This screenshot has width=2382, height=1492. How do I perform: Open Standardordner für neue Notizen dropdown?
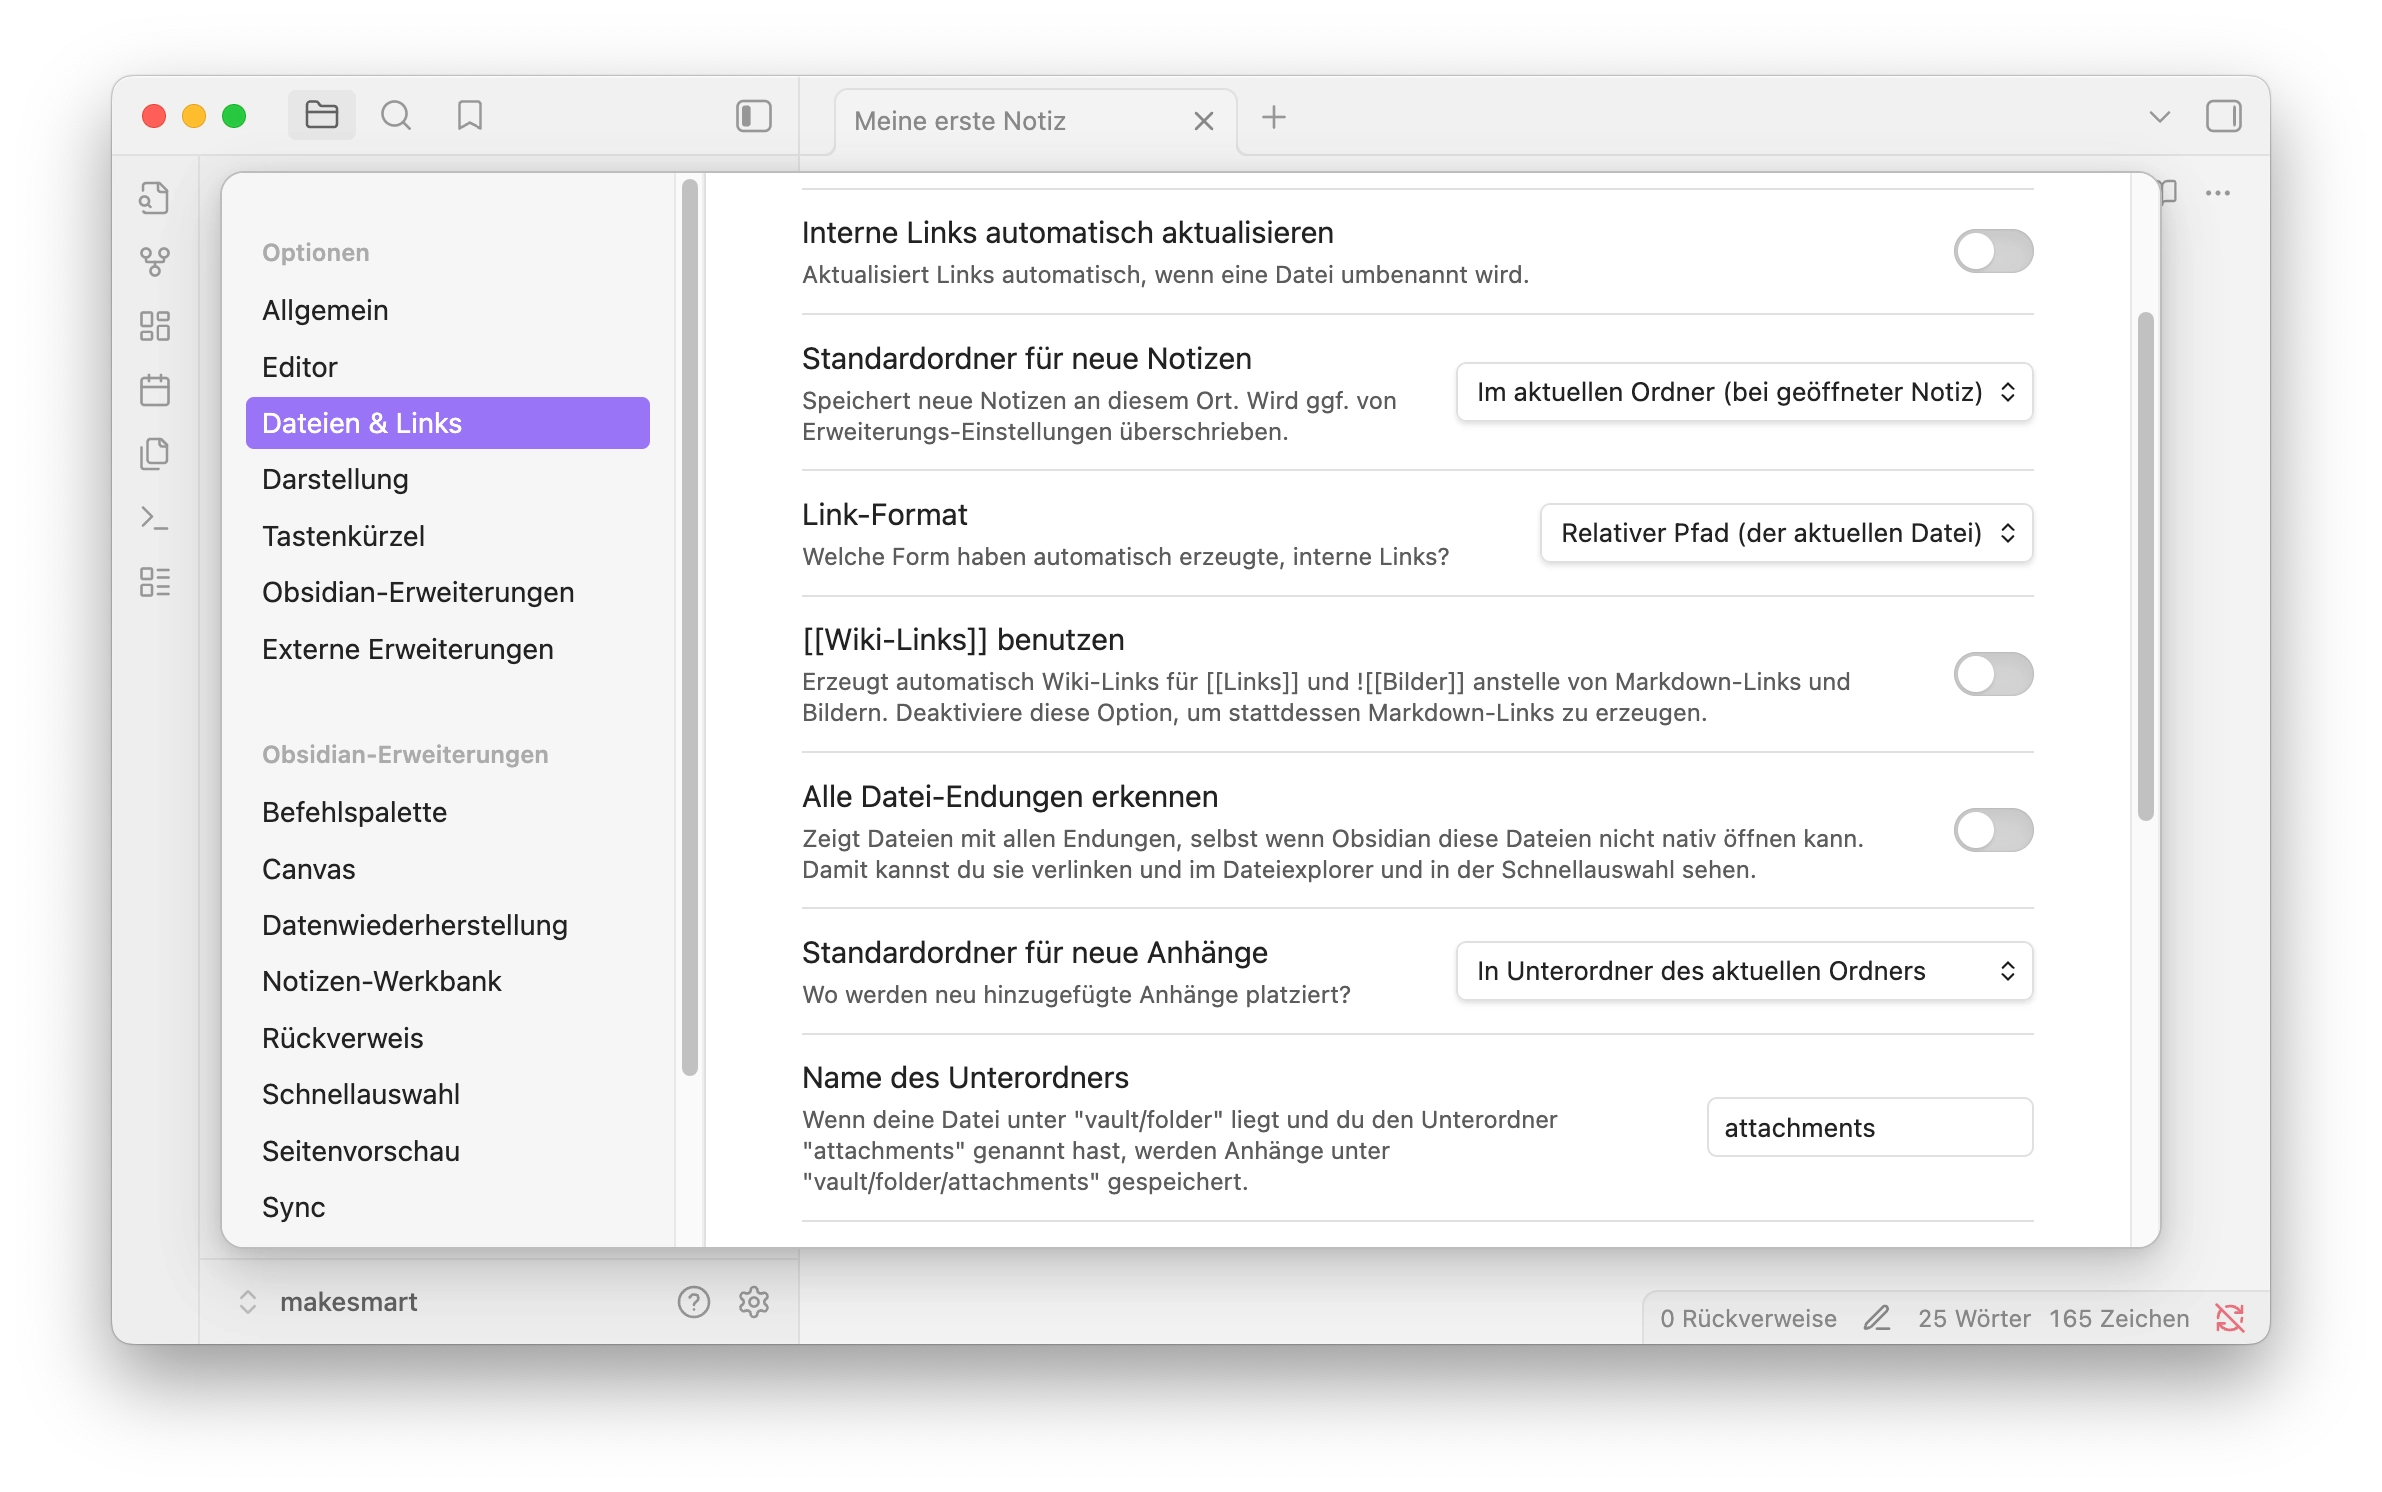pyautogui.click(x=1744, y=392)
